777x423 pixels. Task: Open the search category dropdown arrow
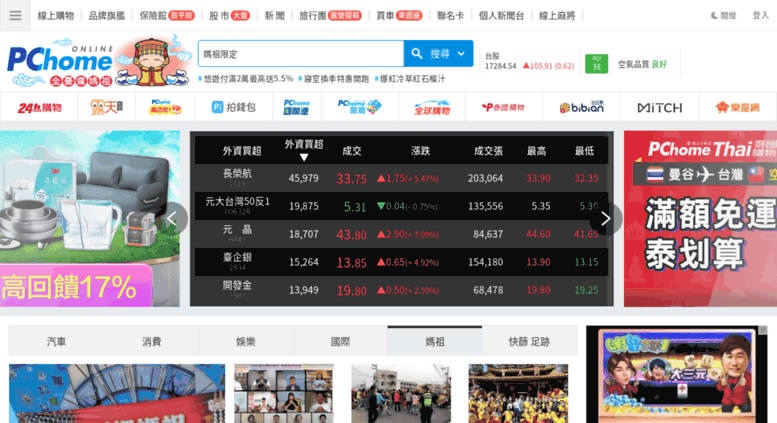coord(461,53)
